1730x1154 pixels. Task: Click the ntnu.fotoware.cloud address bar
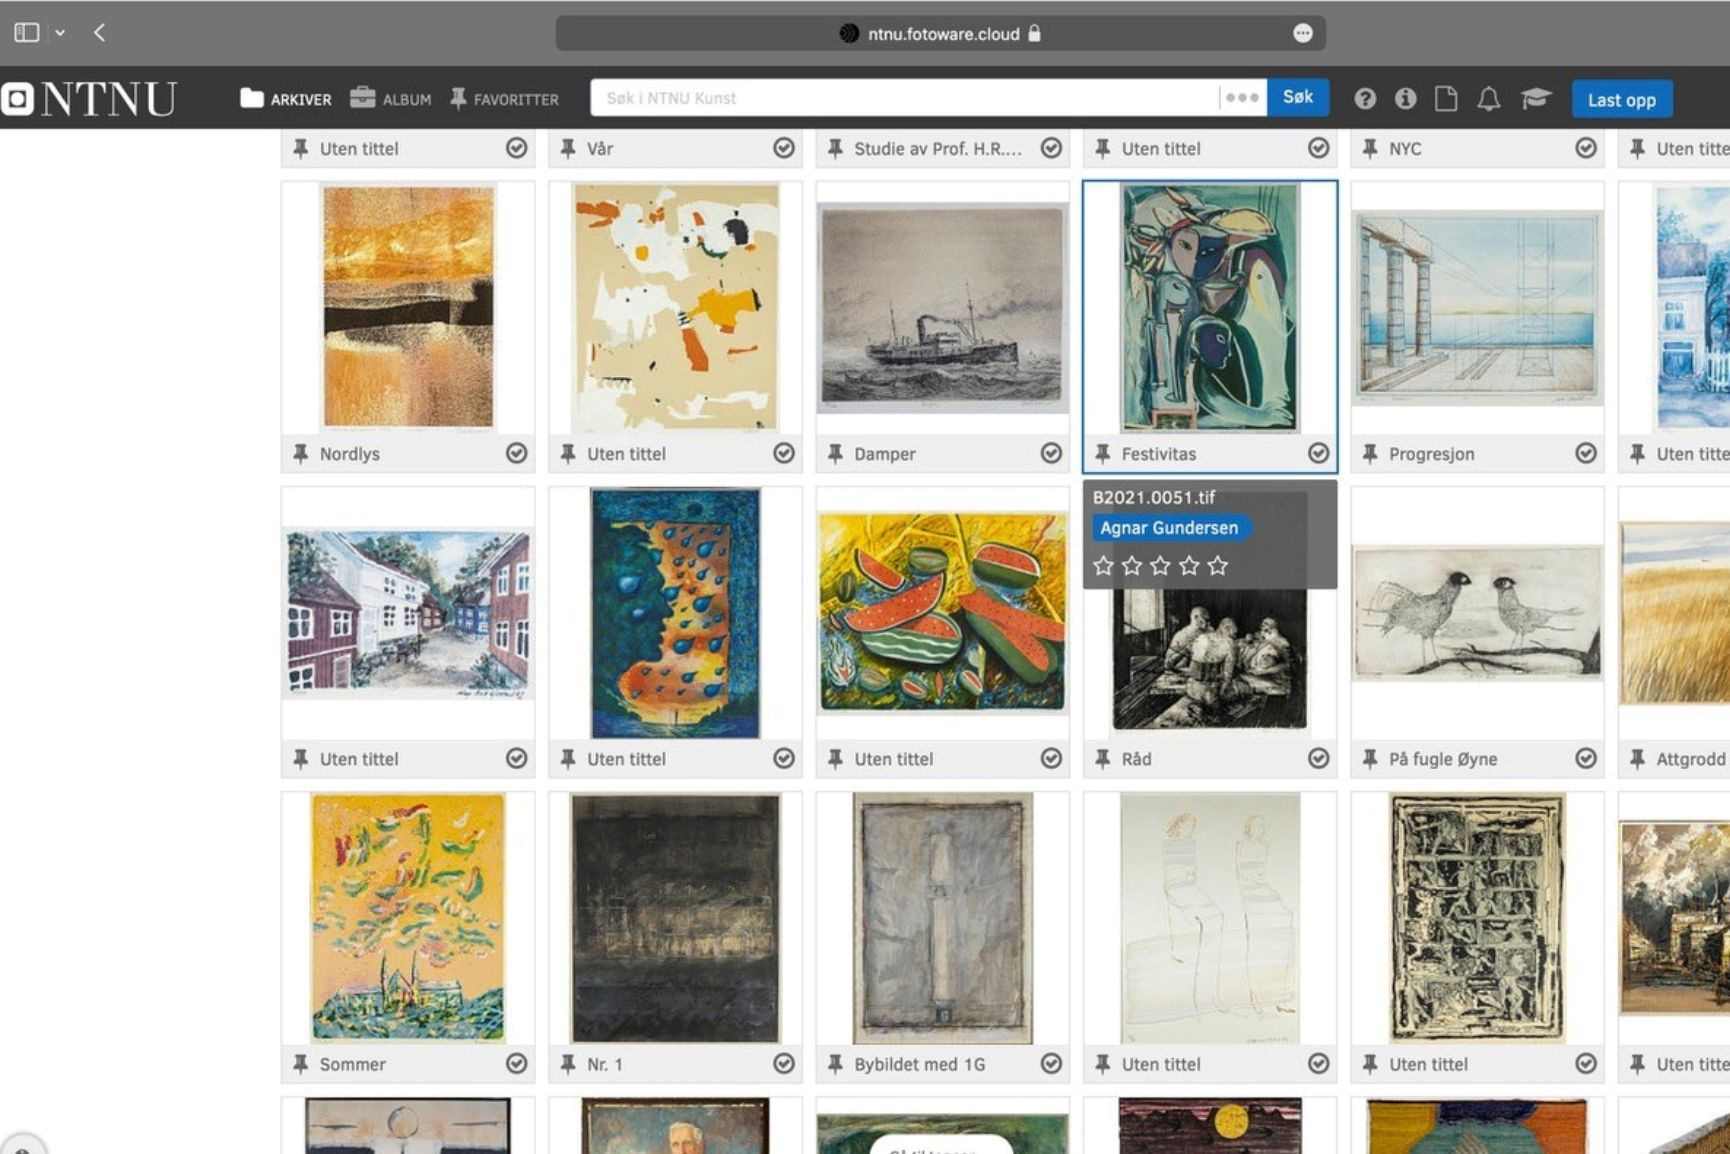(940, 33)
